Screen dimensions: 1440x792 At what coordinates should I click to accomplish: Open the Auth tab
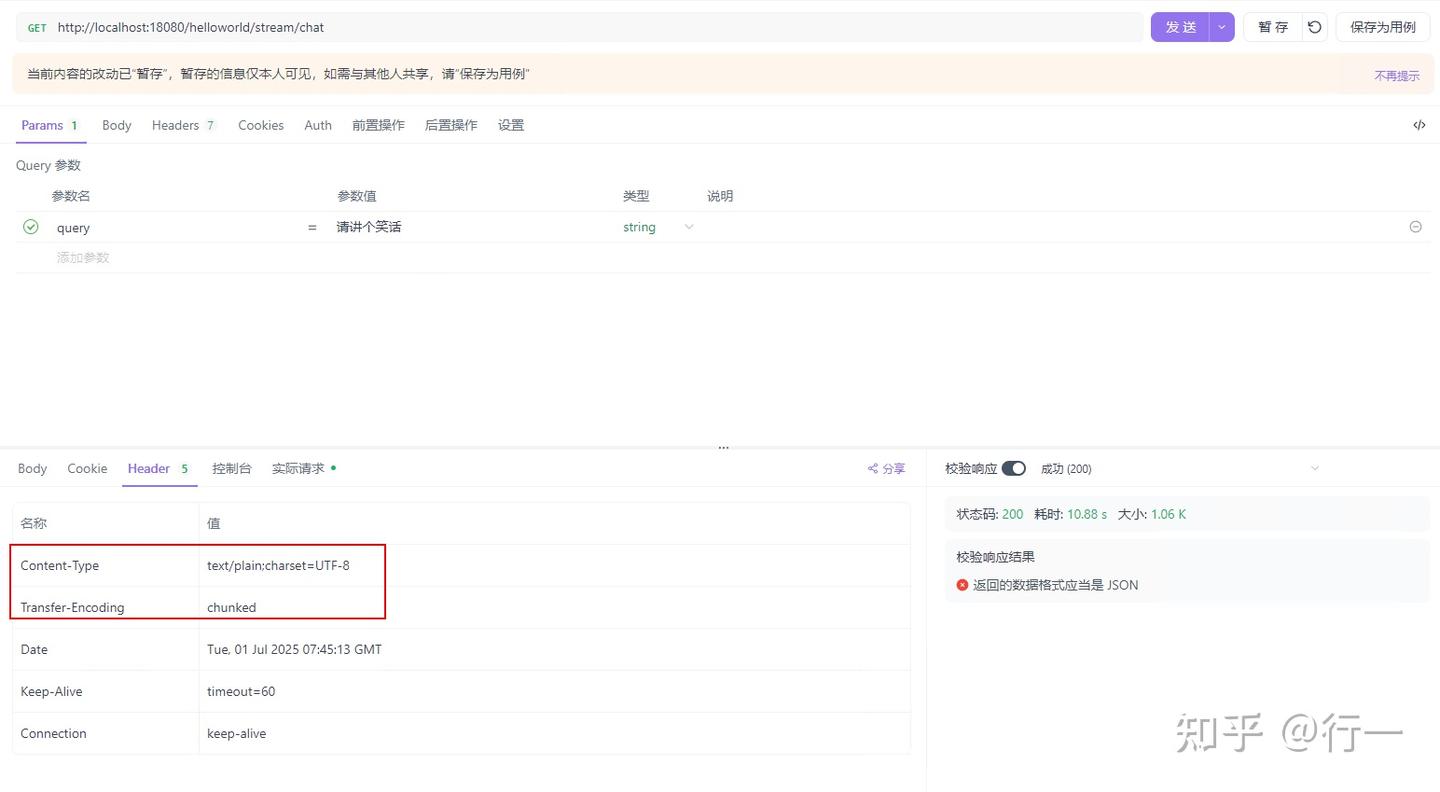(x=317, y=124)
